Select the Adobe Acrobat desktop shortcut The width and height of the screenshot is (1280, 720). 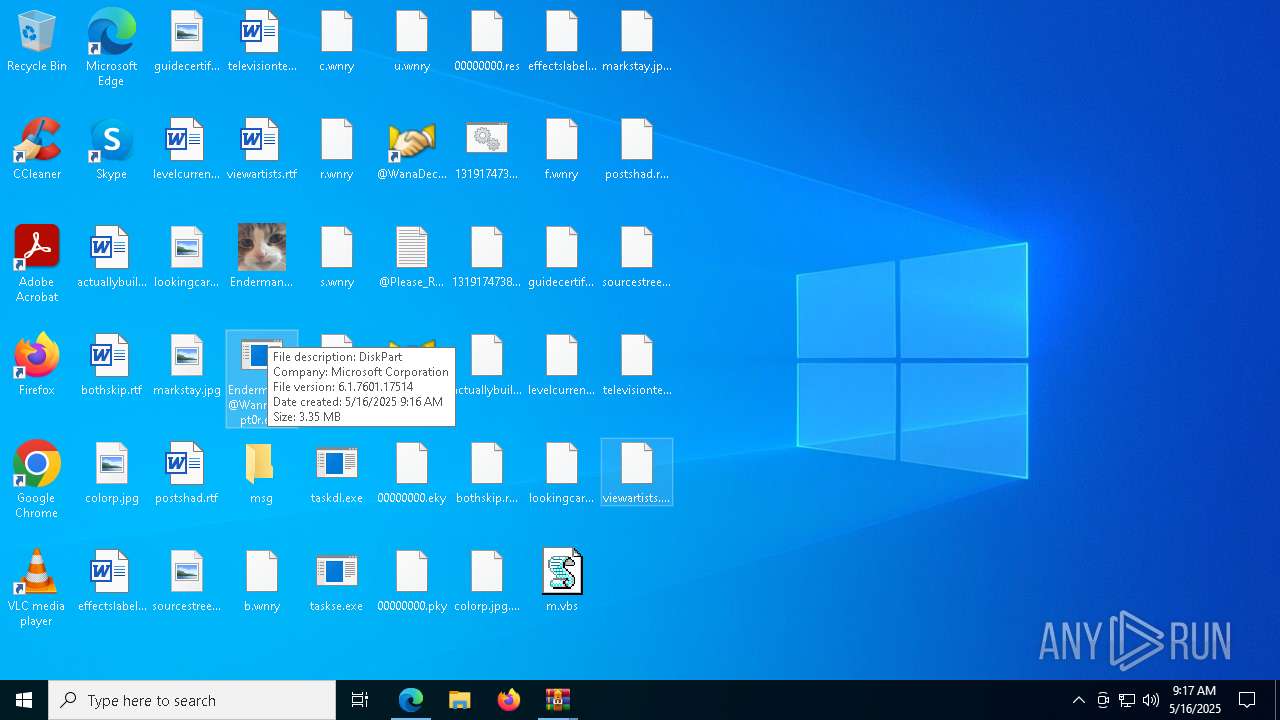click(x=37, y=264)
